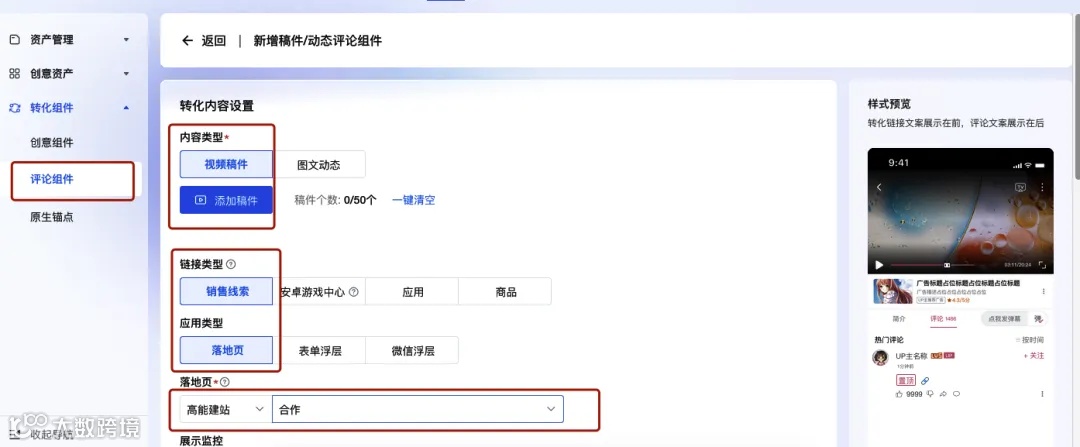Select 图文动态 content type
Viewport: 1080px width, 447px height.
click(x=319, y=165)
